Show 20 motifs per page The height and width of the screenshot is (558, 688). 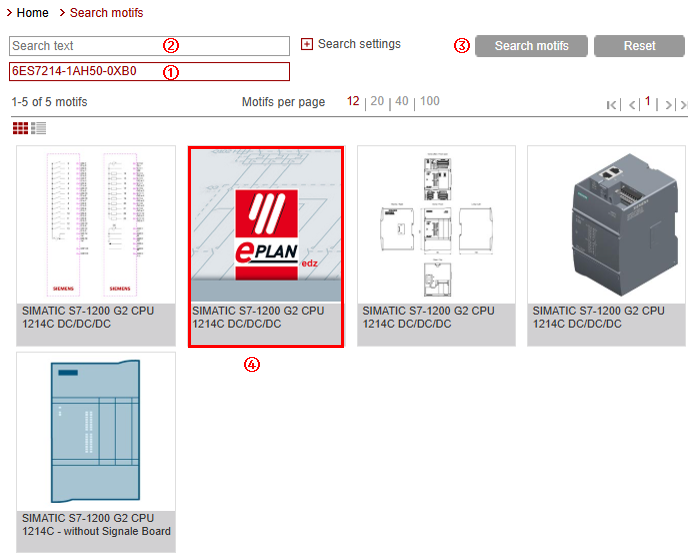click(x=377, y=101)
